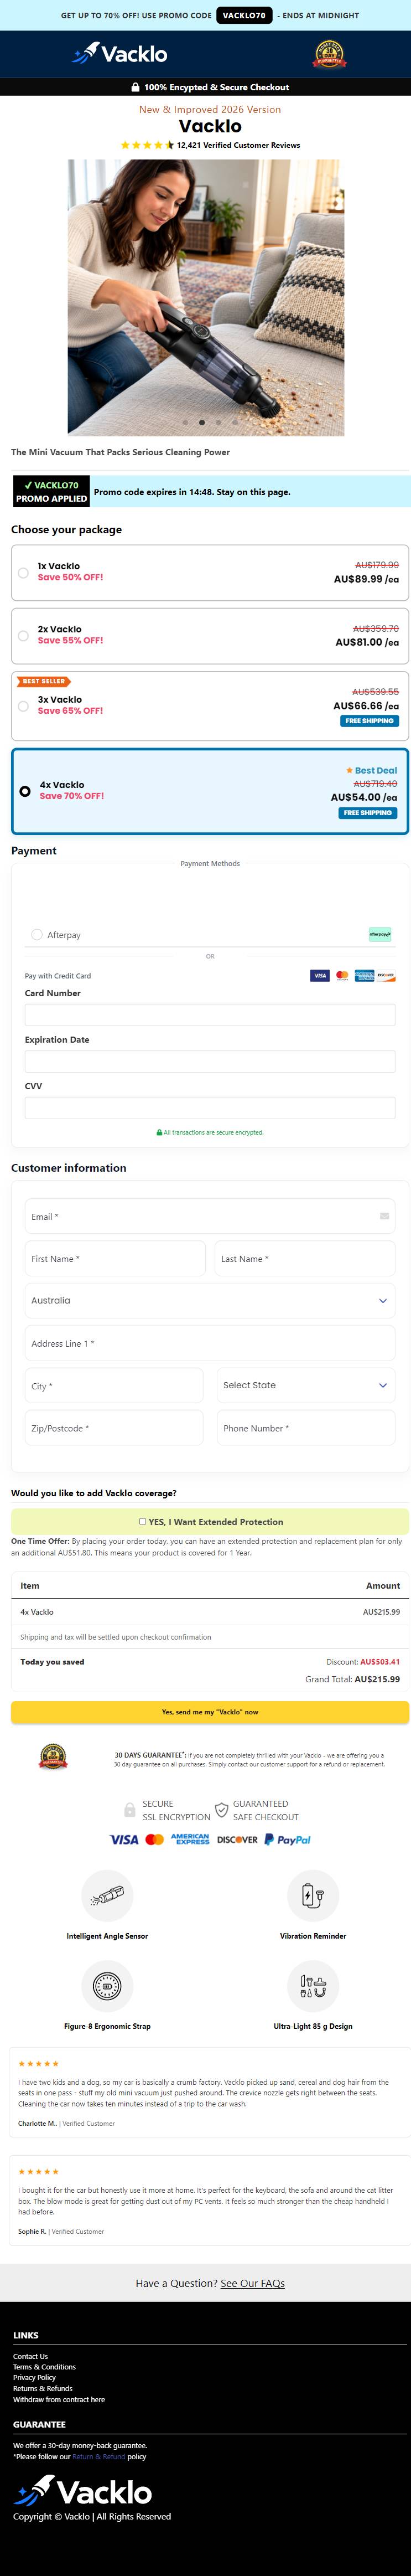Image resolution: width=411 pixels, height=2576 pixels.
Task: Click the FREE SHIPPING badge on 3x Vacklo
Action: [370, 720]
